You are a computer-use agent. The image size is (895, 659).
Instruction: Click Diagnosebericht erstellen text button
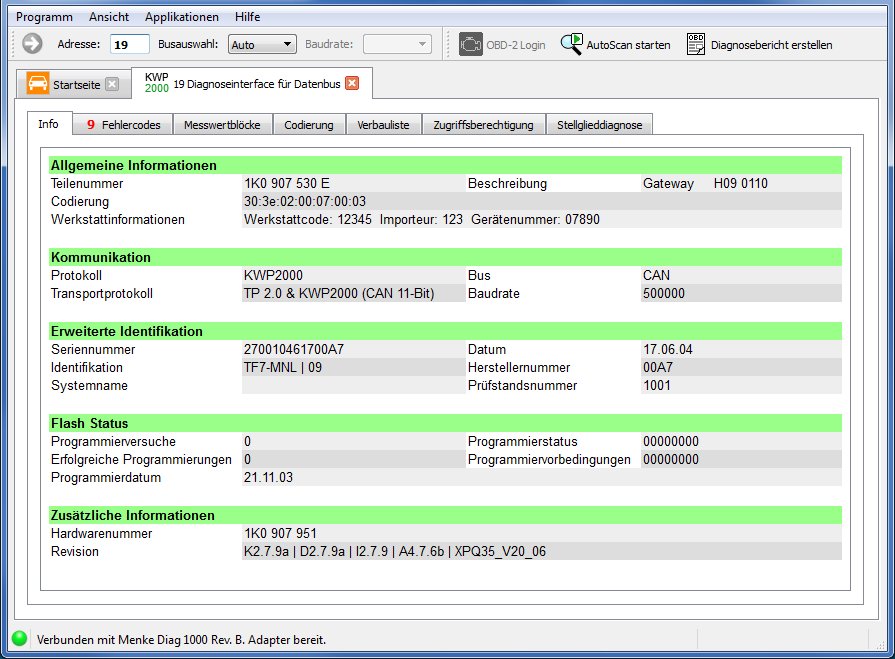click(771, 45)
